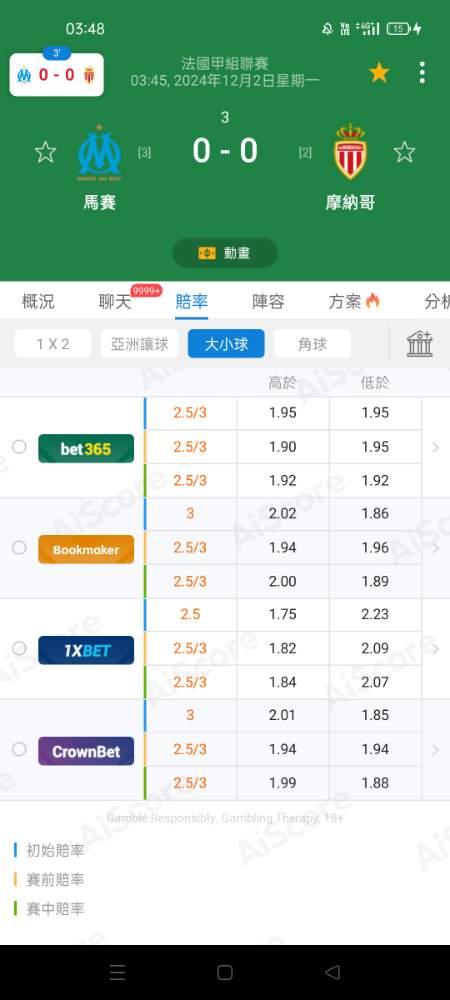Image resolution: width=450 pixels, height=1000 pixels.
Task: Tap the muted notification bell icon
Action: [x=328, y=29]
